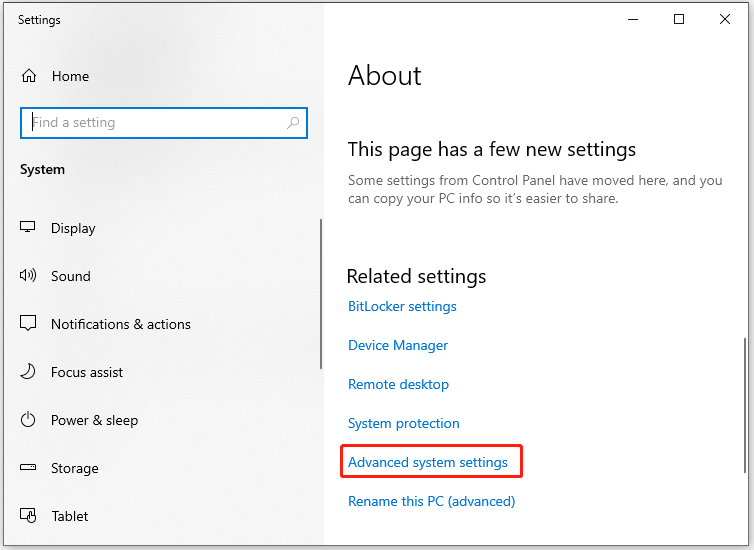Click the Home icon in sidebar
This screenshot has height=550, width=754.
[x=29, y=76]
